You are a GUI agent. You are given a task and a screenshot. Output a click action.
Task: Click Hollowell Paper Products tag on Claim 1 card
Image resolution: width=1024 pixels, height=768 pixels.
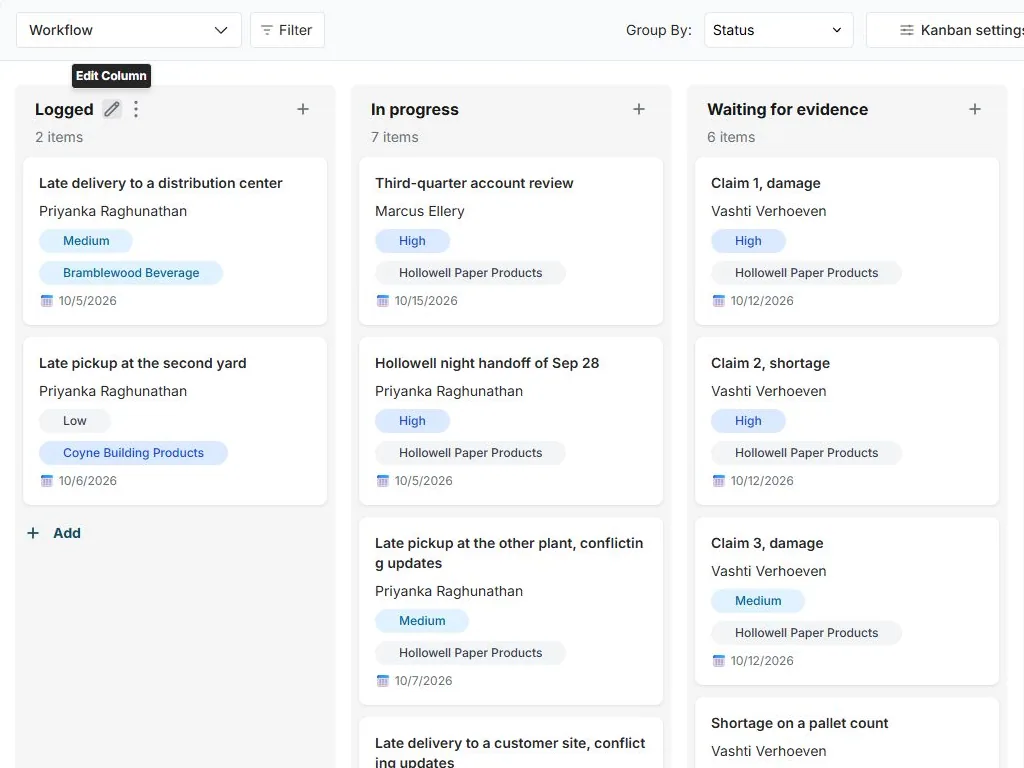tap(807, 273)
